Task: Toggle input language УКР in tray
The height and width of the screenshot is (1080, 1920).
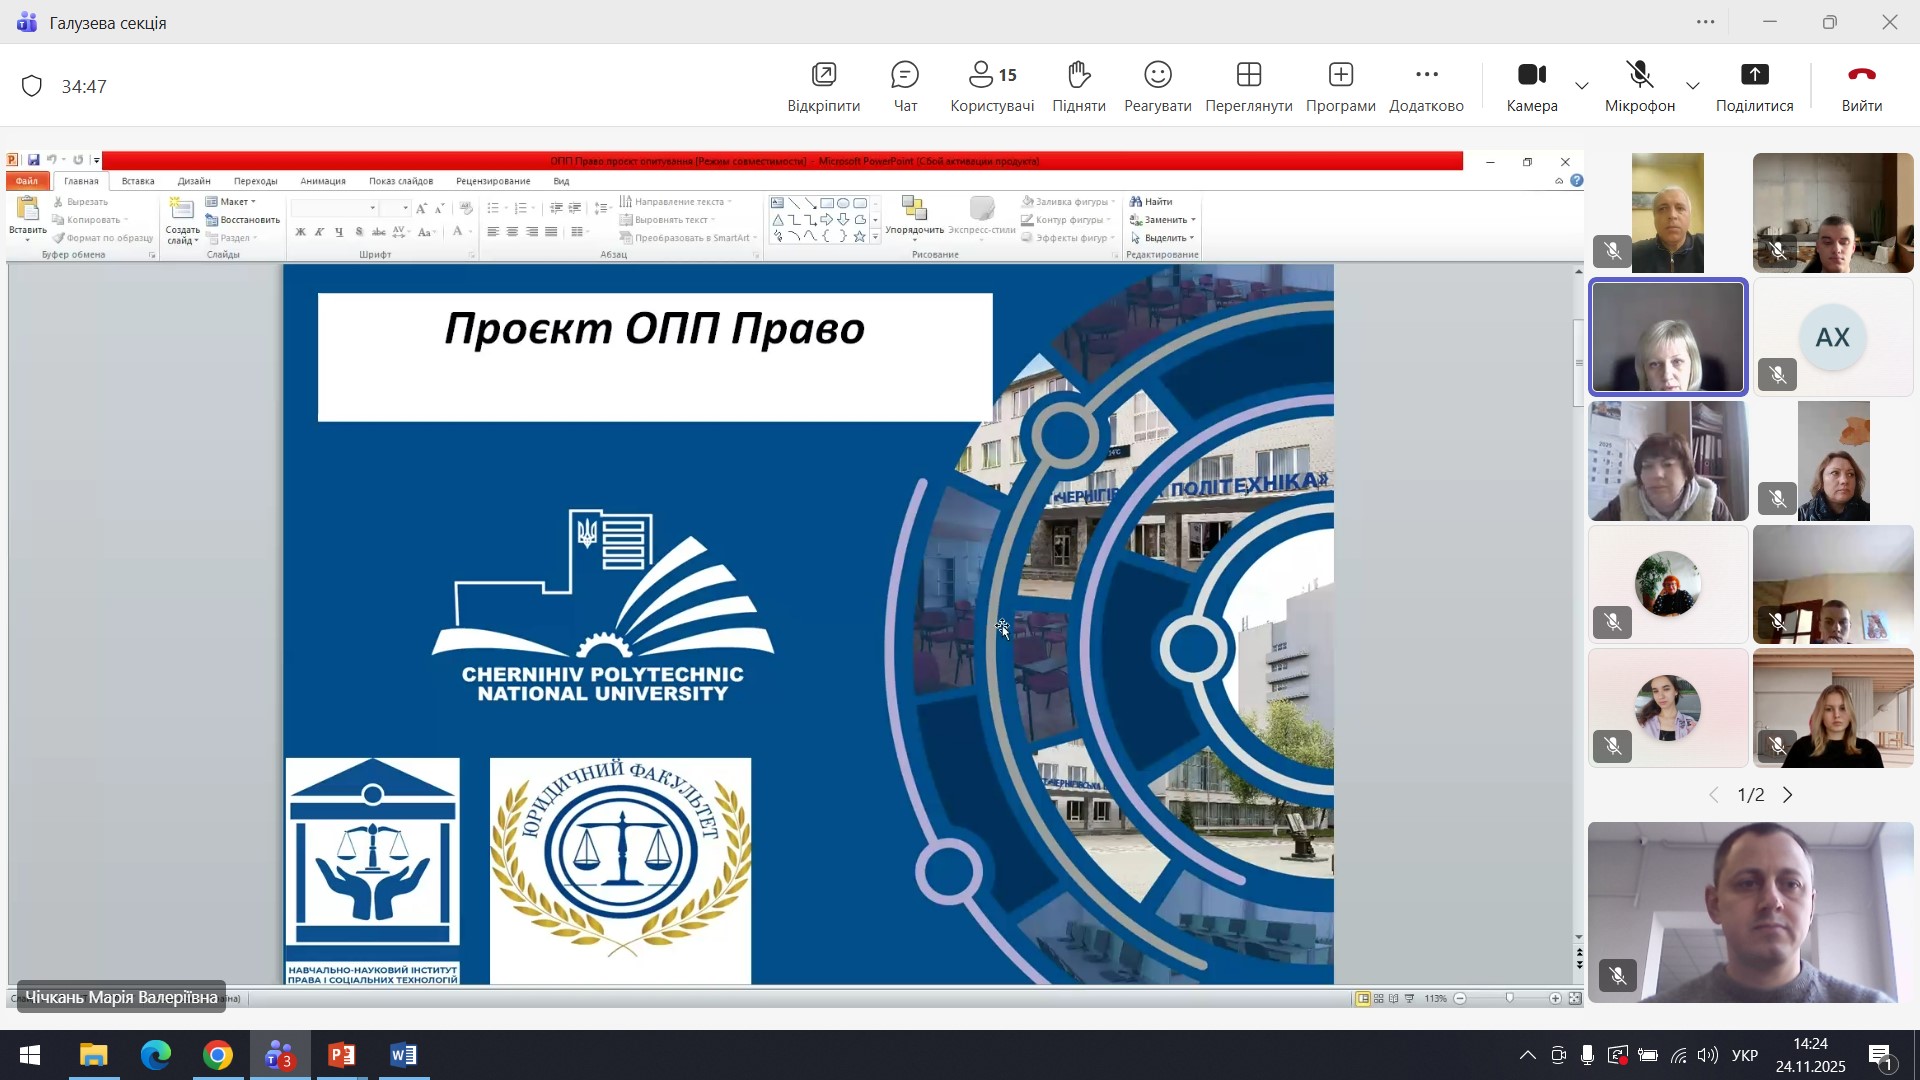Action: (1745, 1056)
